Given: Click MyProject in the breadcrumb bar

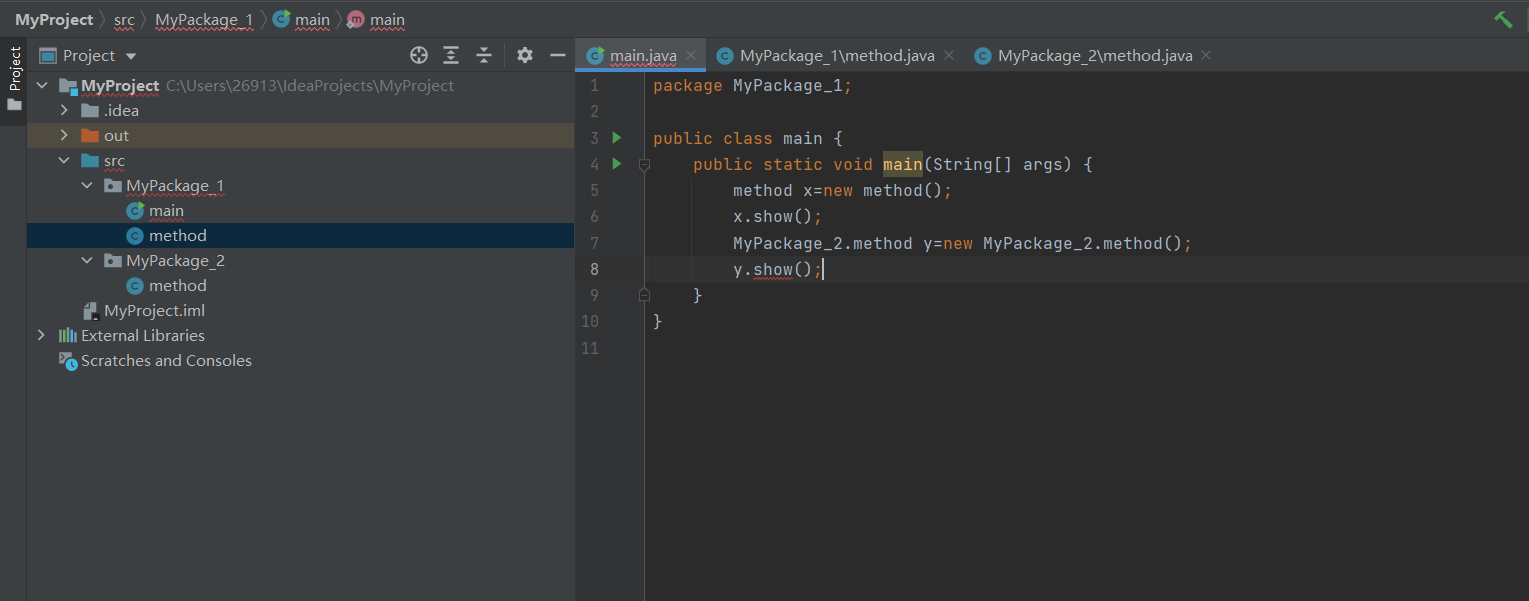Looking at the screenshot, I should point(54,19).
